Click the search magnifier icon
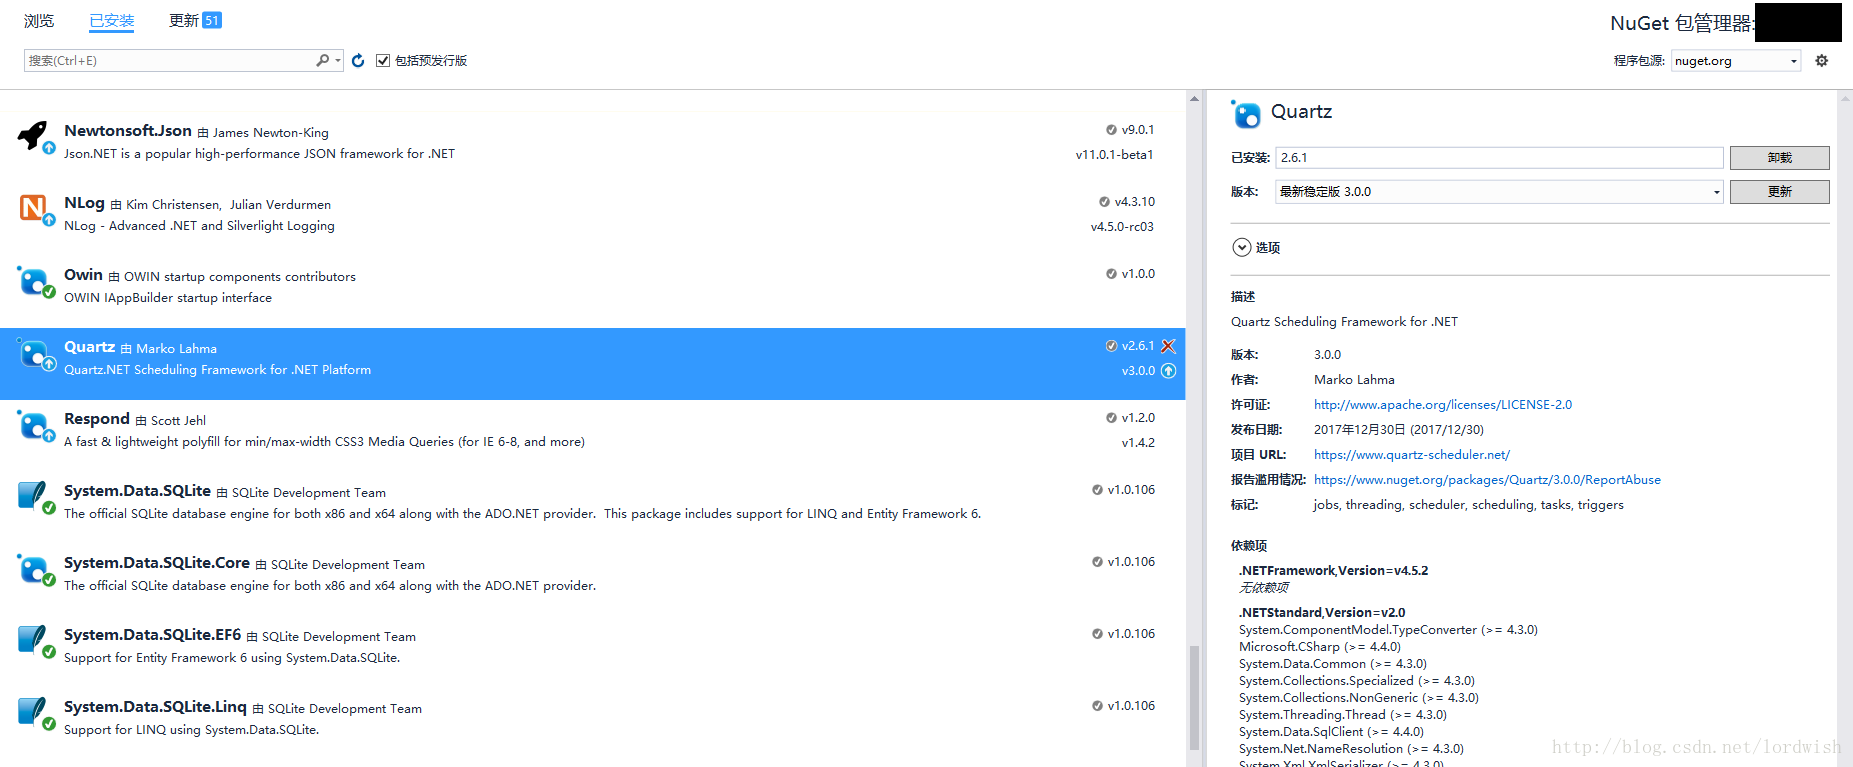The width and height of the screenshot is (1853, 767). click(322, 61)
